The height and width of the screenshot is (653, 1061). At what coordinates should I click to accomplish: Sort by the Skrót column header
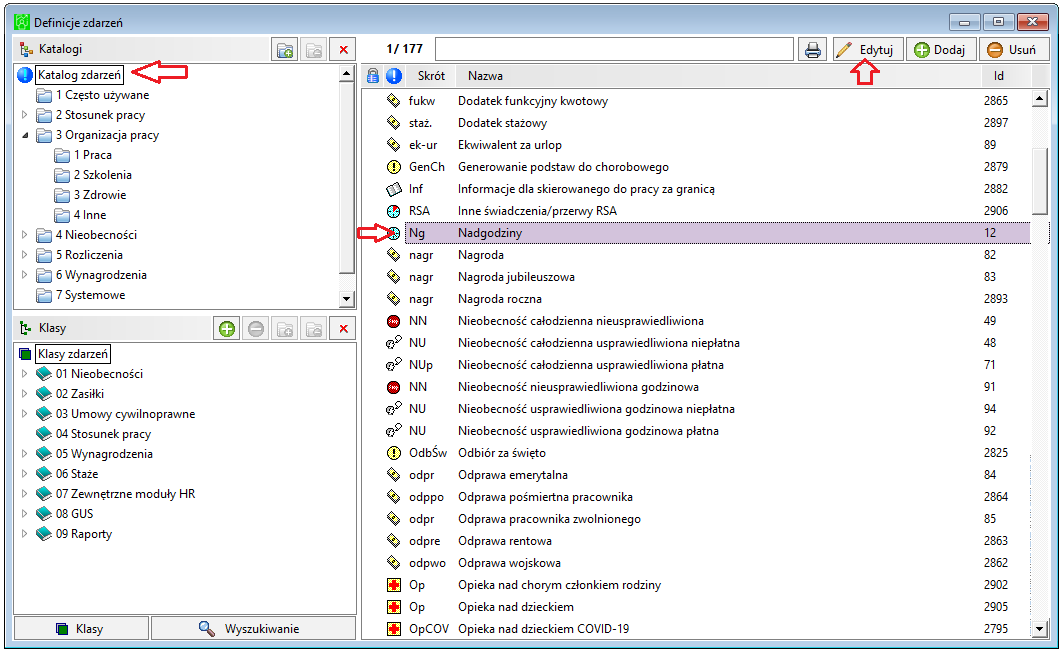pyautogui.click(x=431, y=76)
